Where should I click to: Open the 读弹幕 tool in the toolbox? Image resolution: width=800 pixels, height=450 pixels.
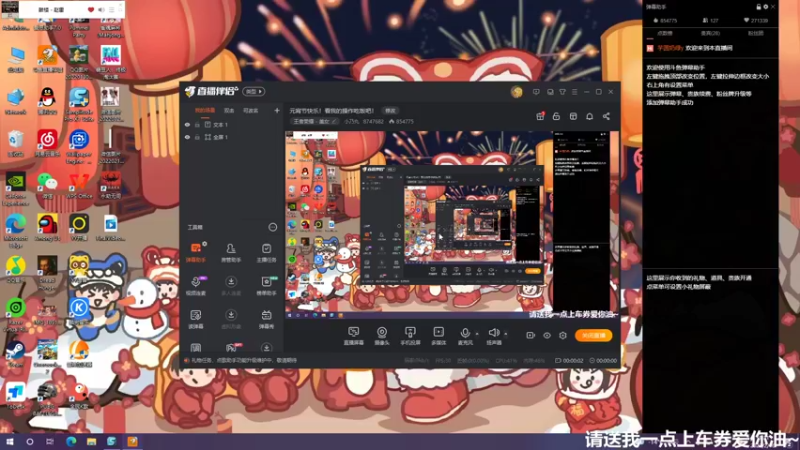196,319
